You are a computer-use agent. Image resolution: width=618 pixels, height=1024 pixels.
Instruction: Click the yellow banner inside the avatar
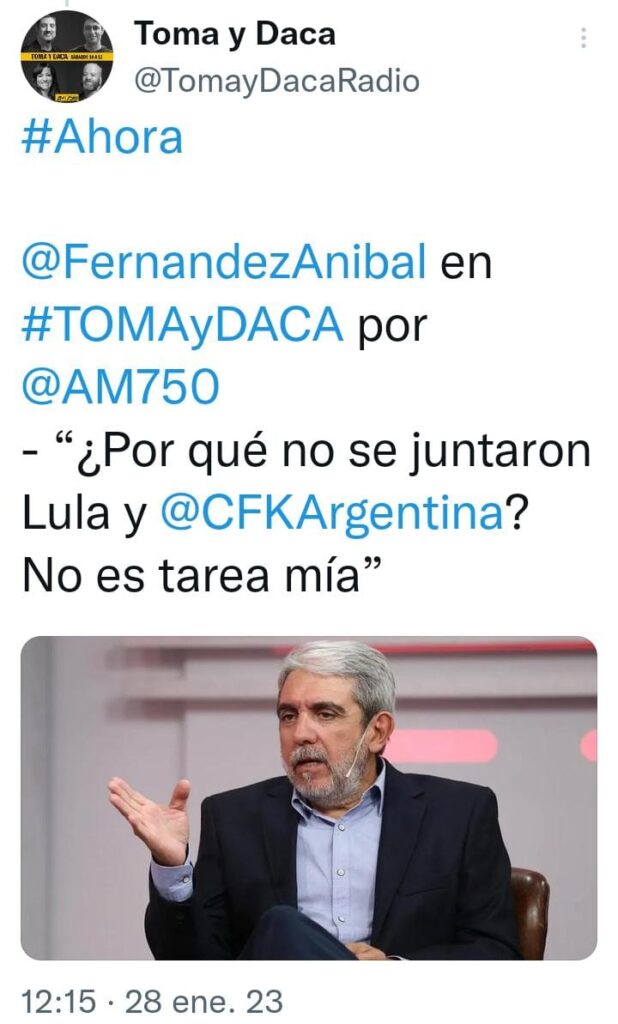pos(67,57)
